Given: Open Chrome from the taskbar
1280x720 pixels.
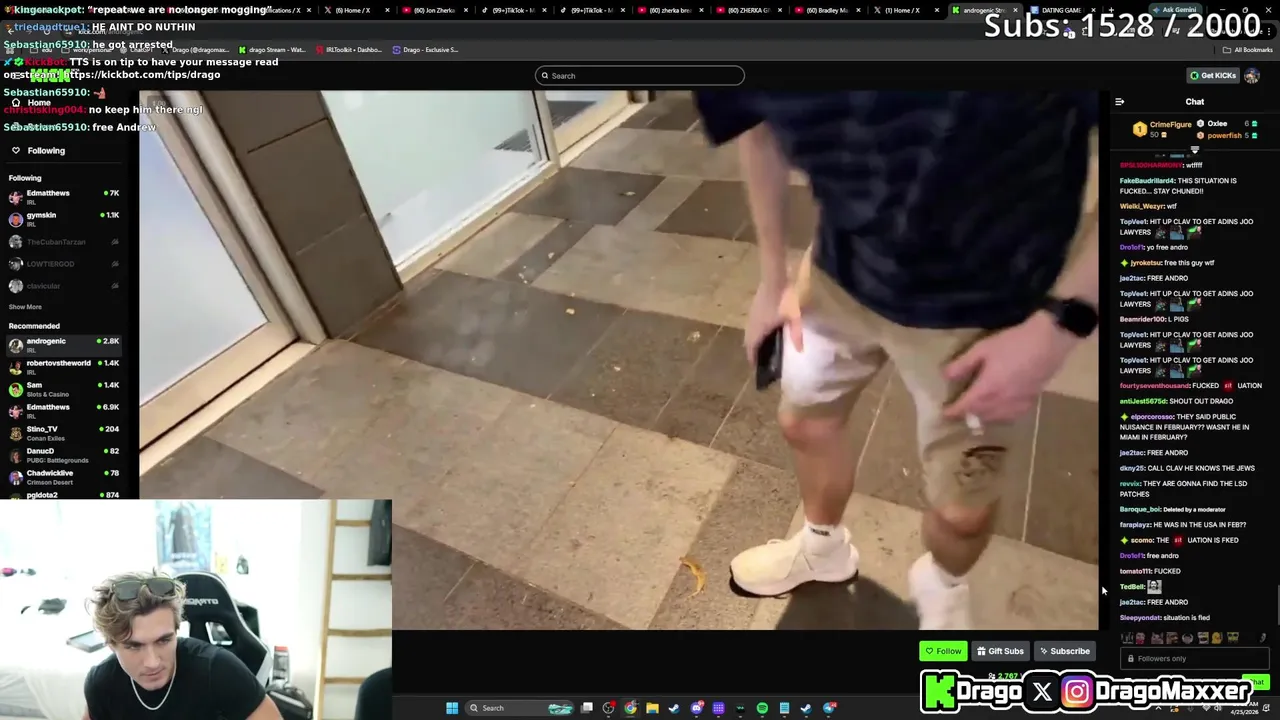Looking at the screenshot, I should pos(630,708).
